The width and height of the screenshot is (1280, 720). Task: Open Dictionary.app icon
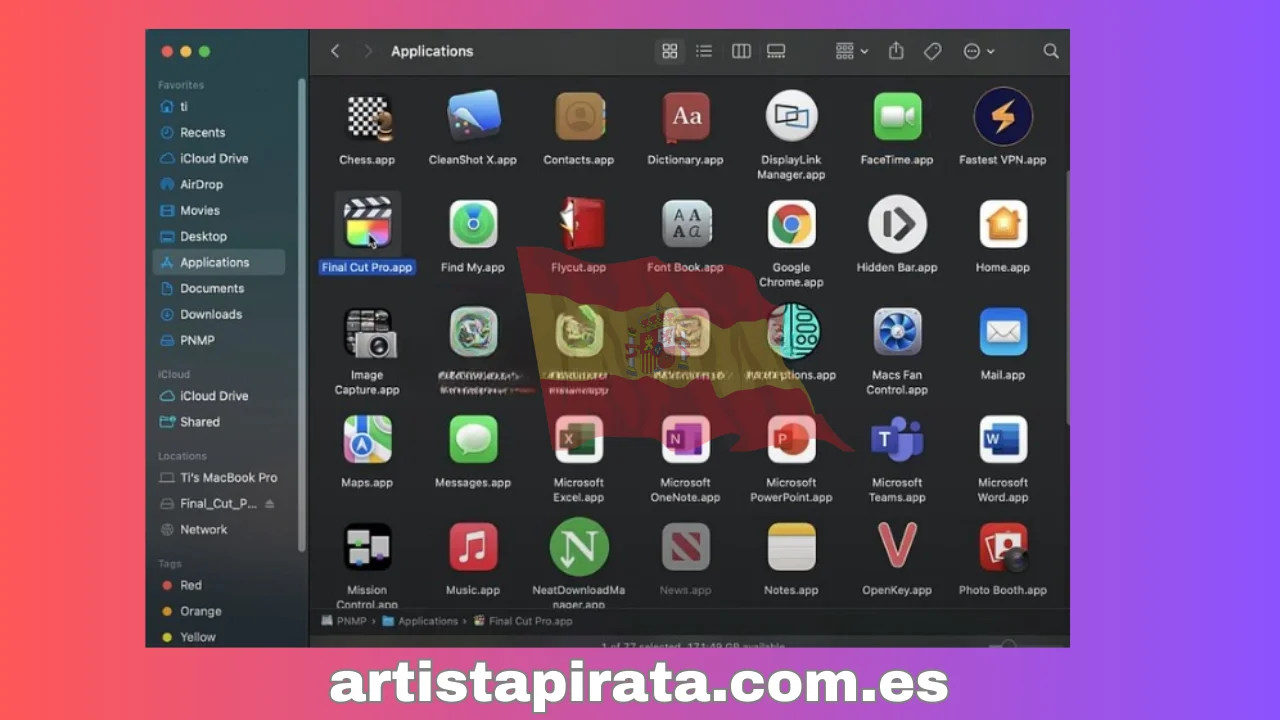pyautogui.click(x=686, y=117)
